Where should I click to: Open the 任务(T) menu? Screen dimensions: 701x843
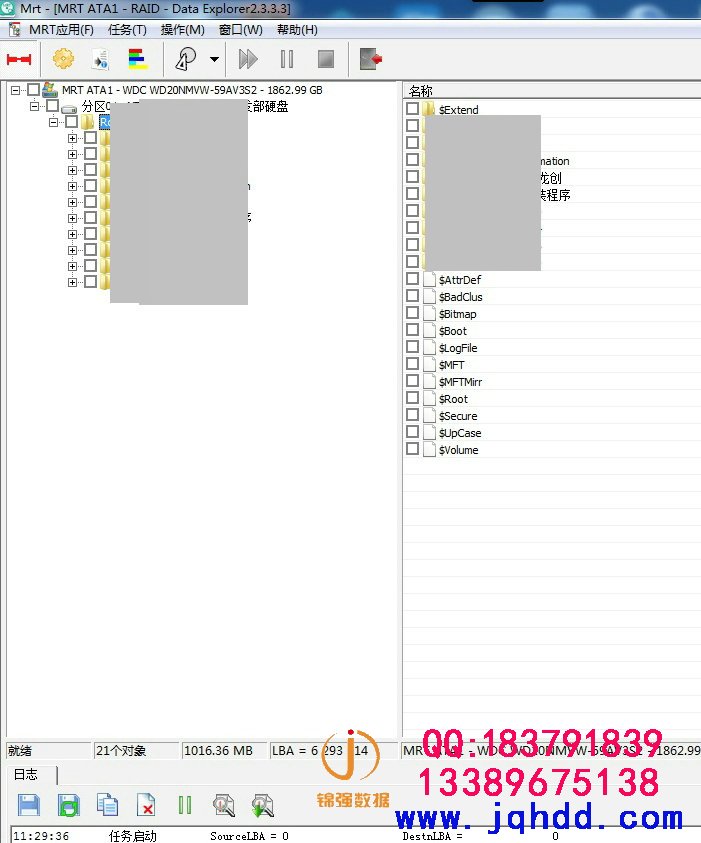click(127, 30)
